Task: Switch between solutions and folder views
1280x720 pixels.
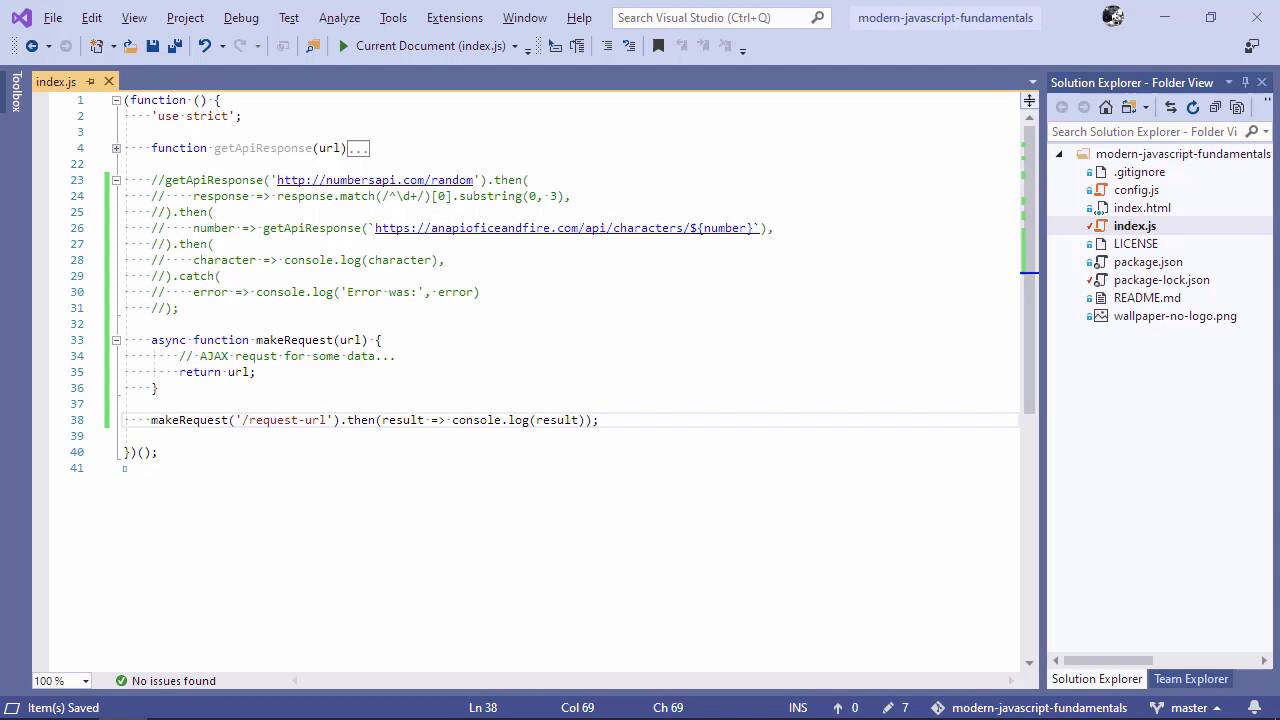Action: [x=1129, y=107]
